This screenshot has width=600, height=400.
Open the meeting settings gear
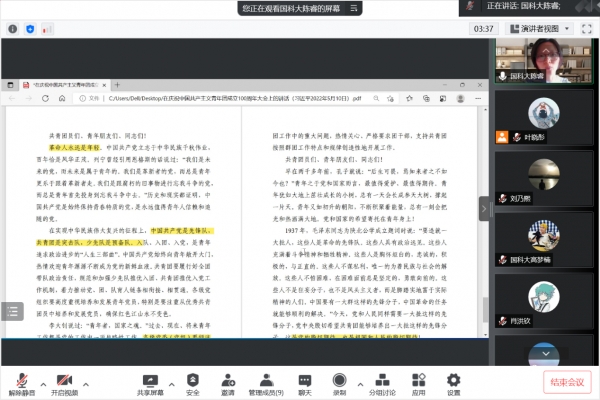(x=453, y=384)
